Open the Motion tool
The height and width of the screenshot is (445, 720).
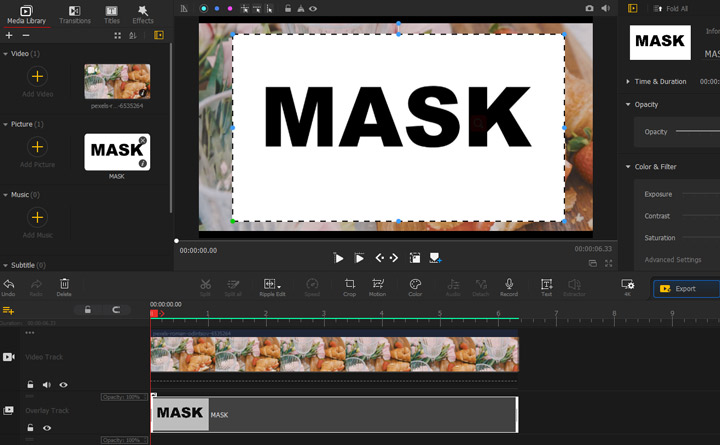point(377,287)
